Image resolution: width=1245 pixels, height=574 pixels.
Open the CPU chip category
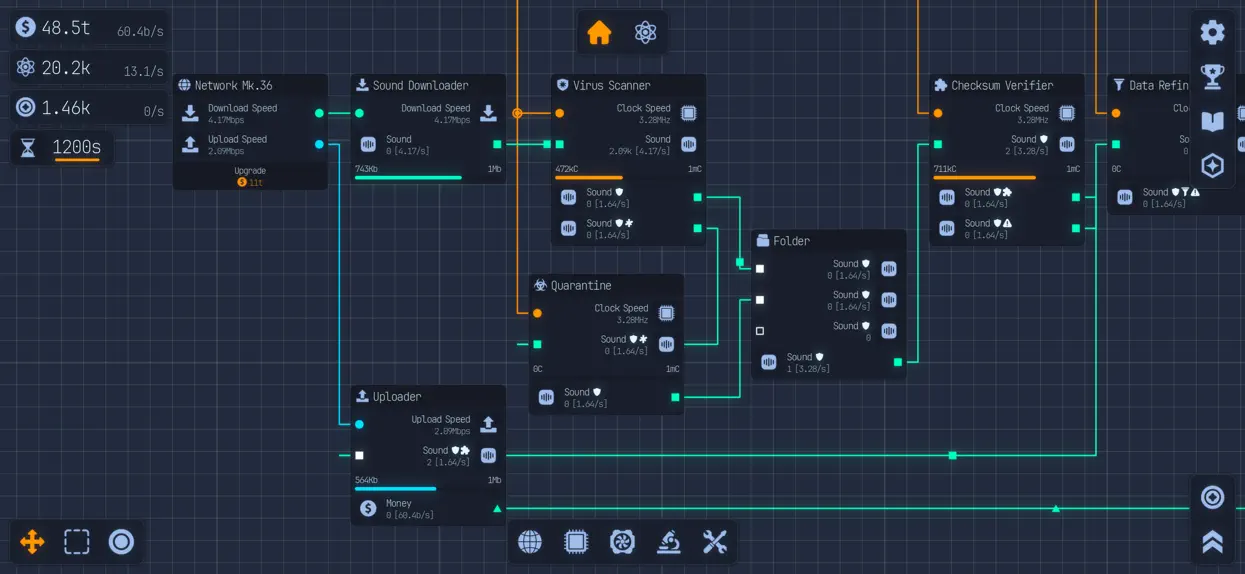(576, 542)
